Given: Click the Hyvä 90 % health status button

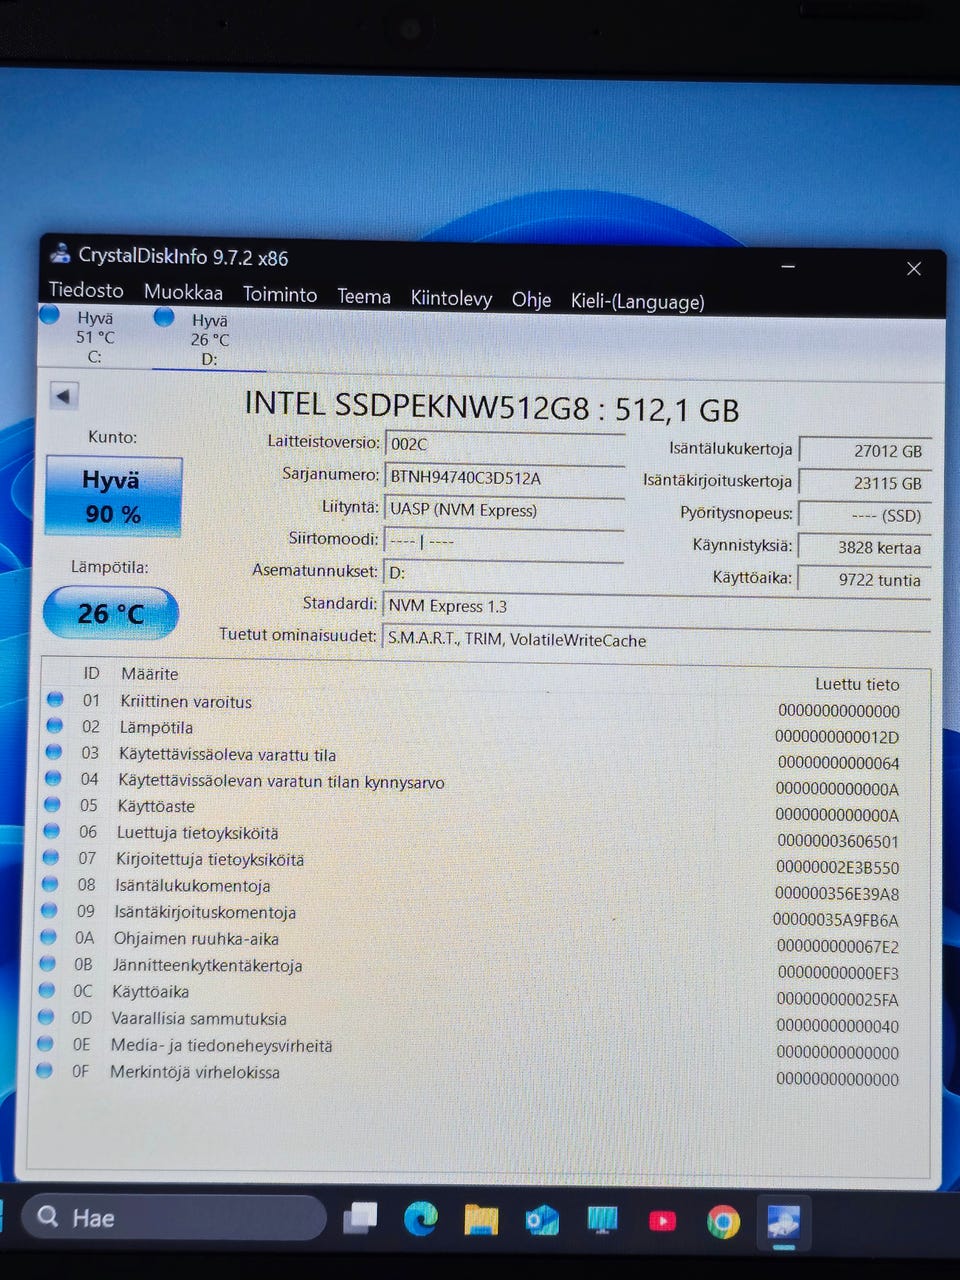Looking at the screenshot, I should point(113,496).
